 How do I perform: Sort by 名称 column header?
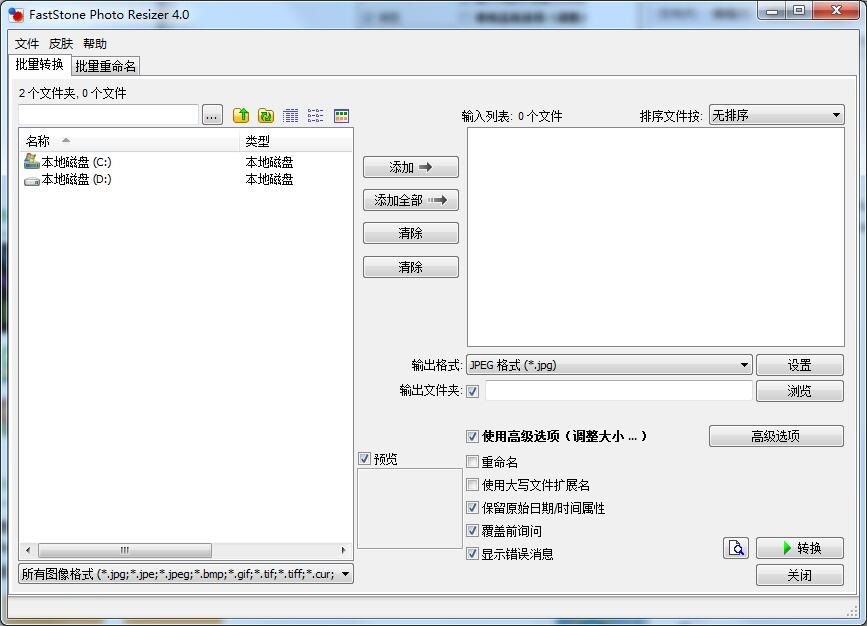tap(129, 141)
